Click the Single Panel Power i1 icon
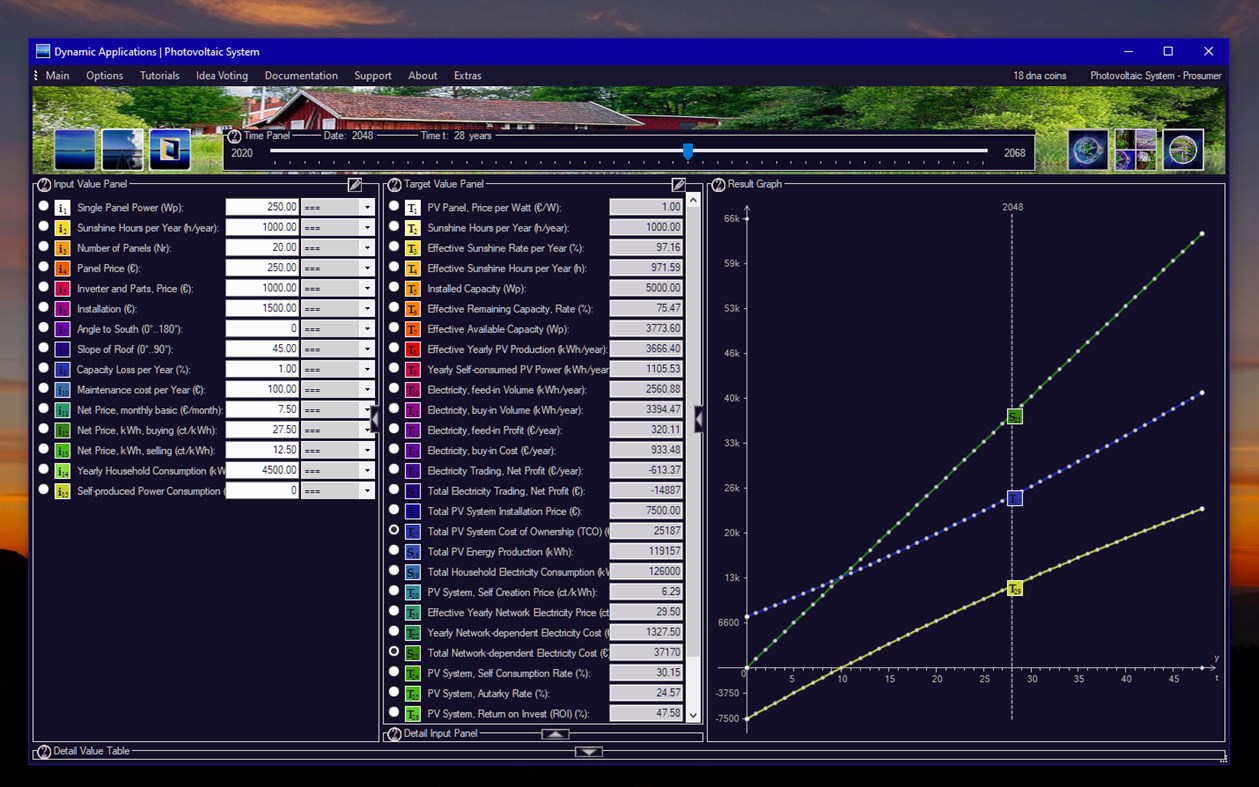The image size is (1259, 787). (x=63, y=208)
